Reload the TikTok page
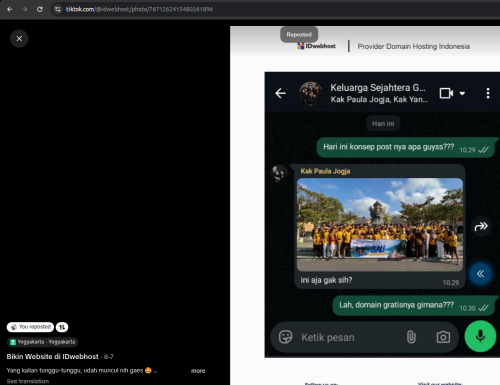Image resolution: width=500 pixels, height=385 pixels. point(40,9)
